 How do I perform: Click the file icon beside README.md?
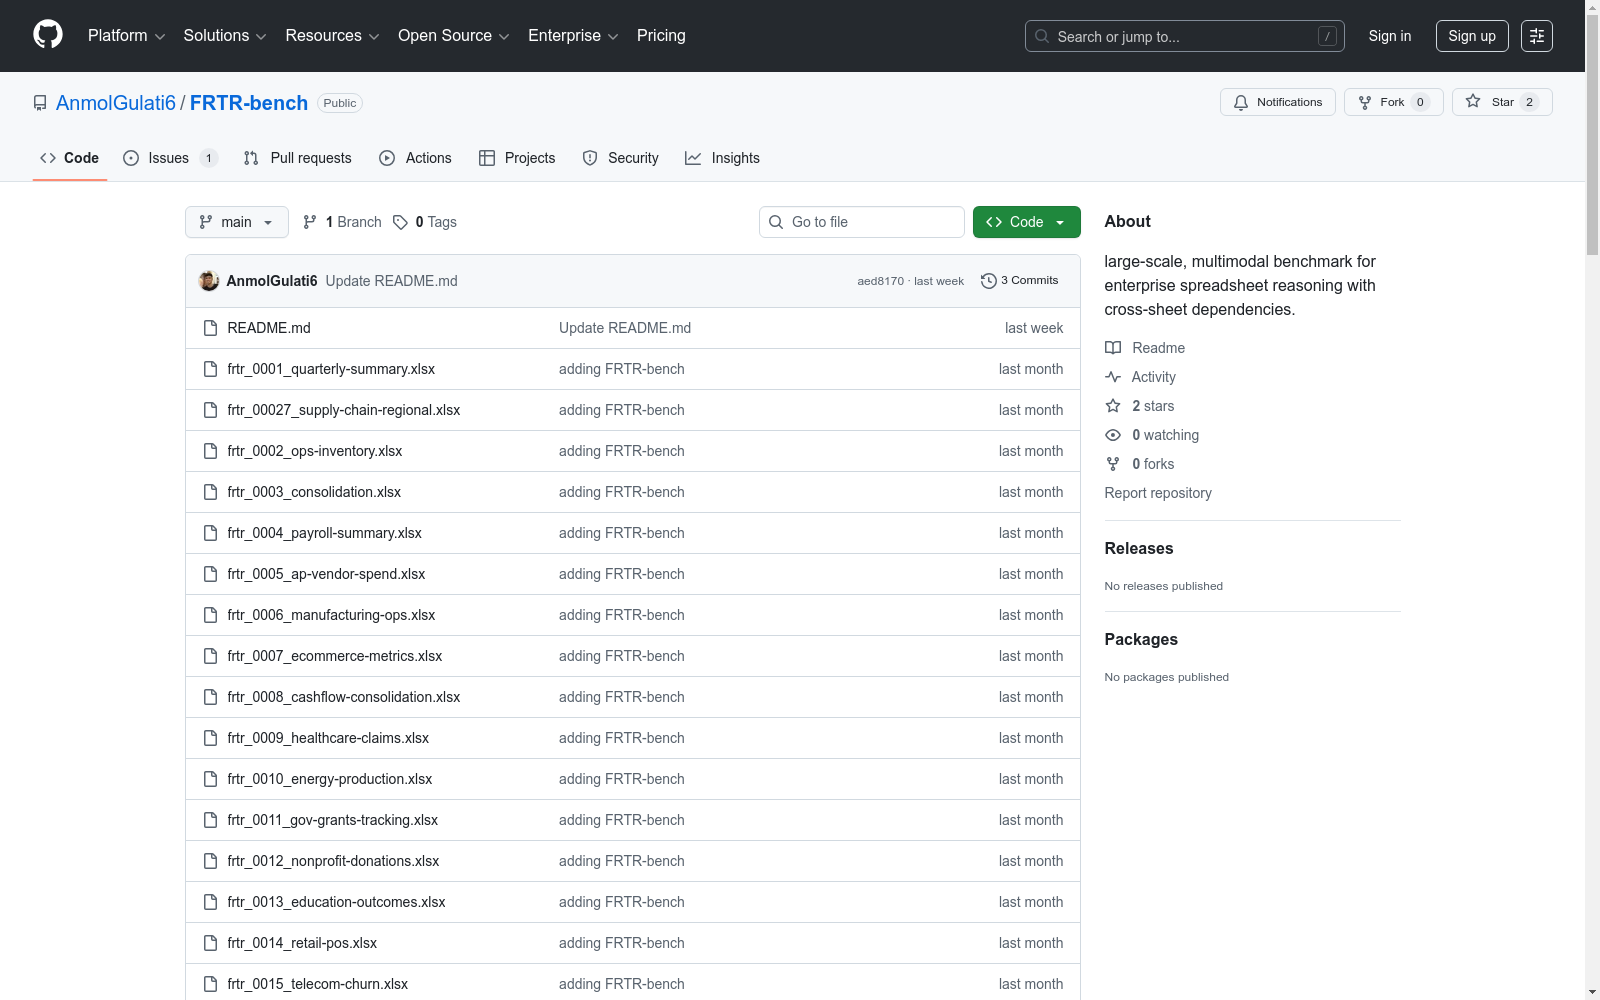(x=210, y=328)
